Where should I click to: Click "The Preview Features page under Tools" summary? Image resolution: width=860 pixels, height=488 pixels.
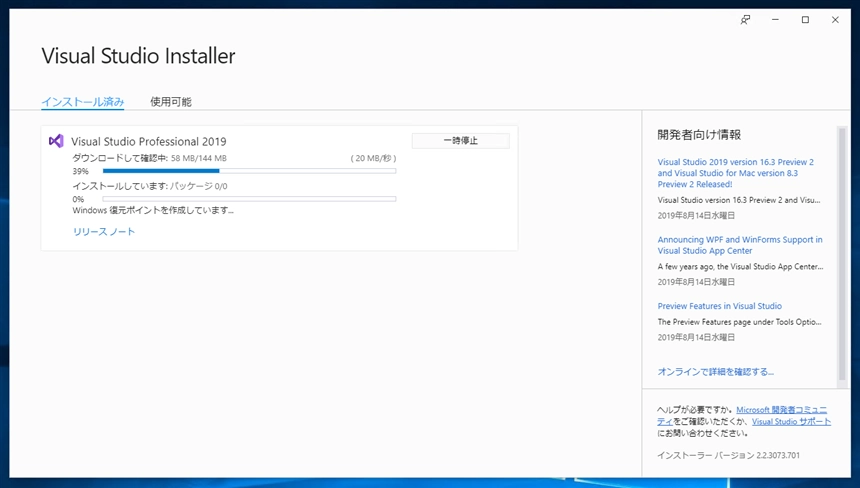pyautogui.click(x=739, y=322)
